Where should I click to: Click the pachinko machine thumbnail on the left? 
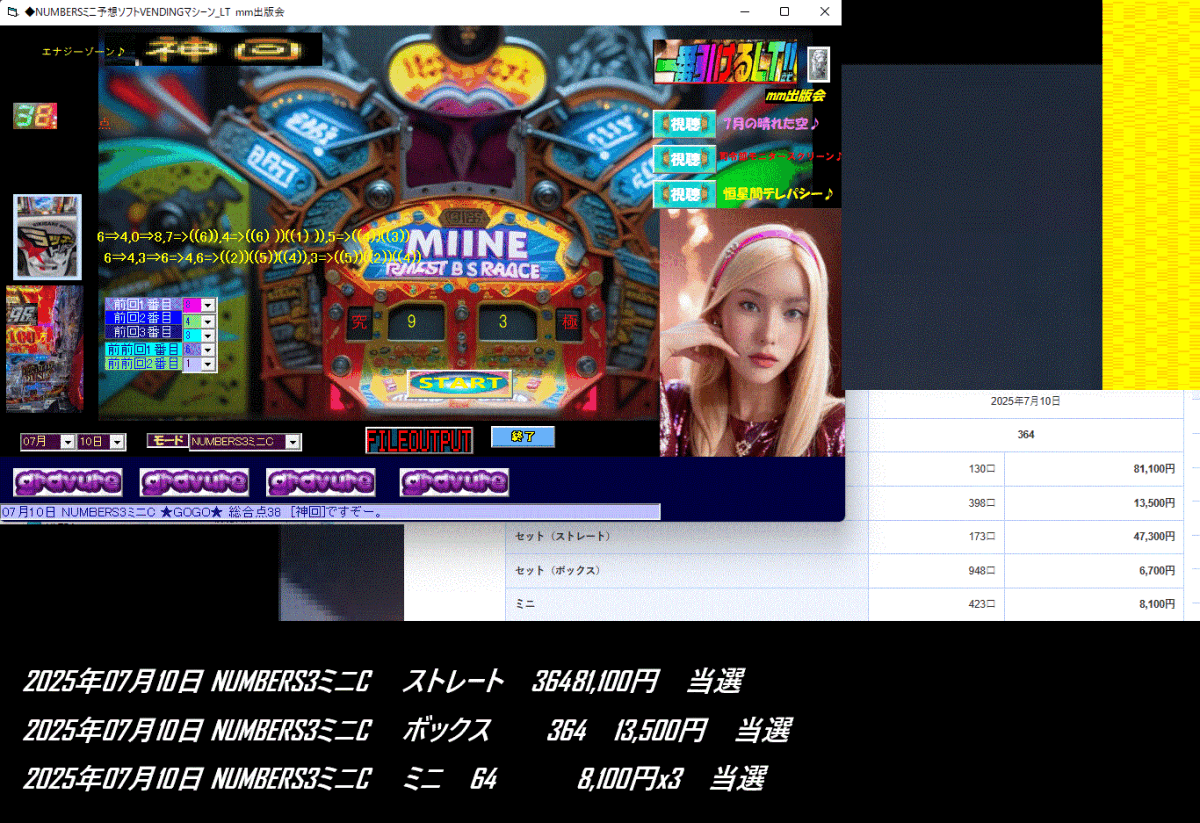point(47,237)
